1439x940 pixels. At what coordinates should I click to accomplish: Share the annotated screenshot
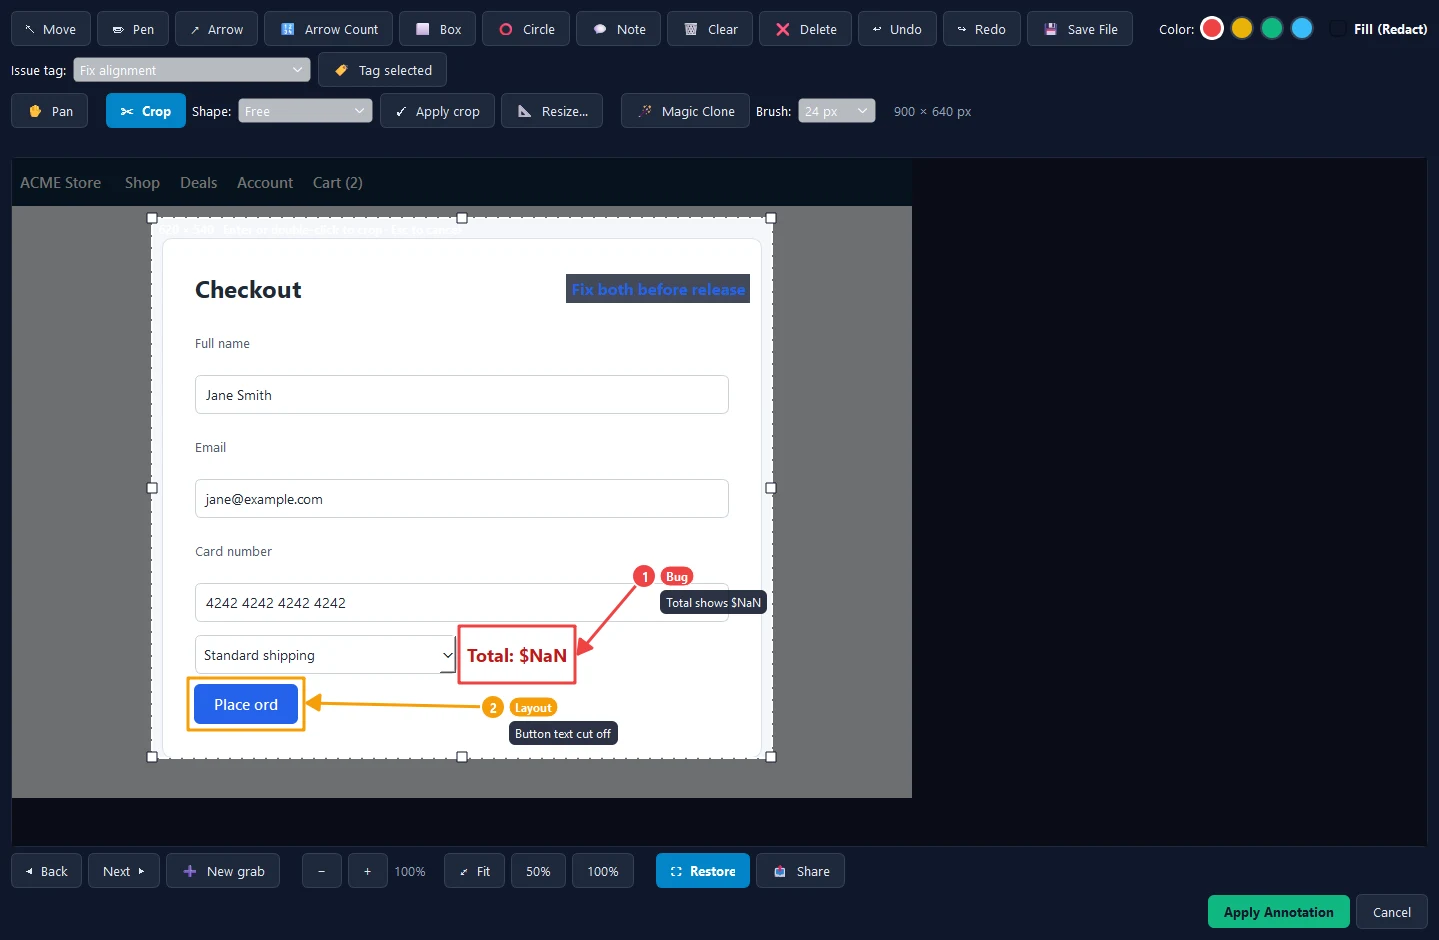[800, 871]
